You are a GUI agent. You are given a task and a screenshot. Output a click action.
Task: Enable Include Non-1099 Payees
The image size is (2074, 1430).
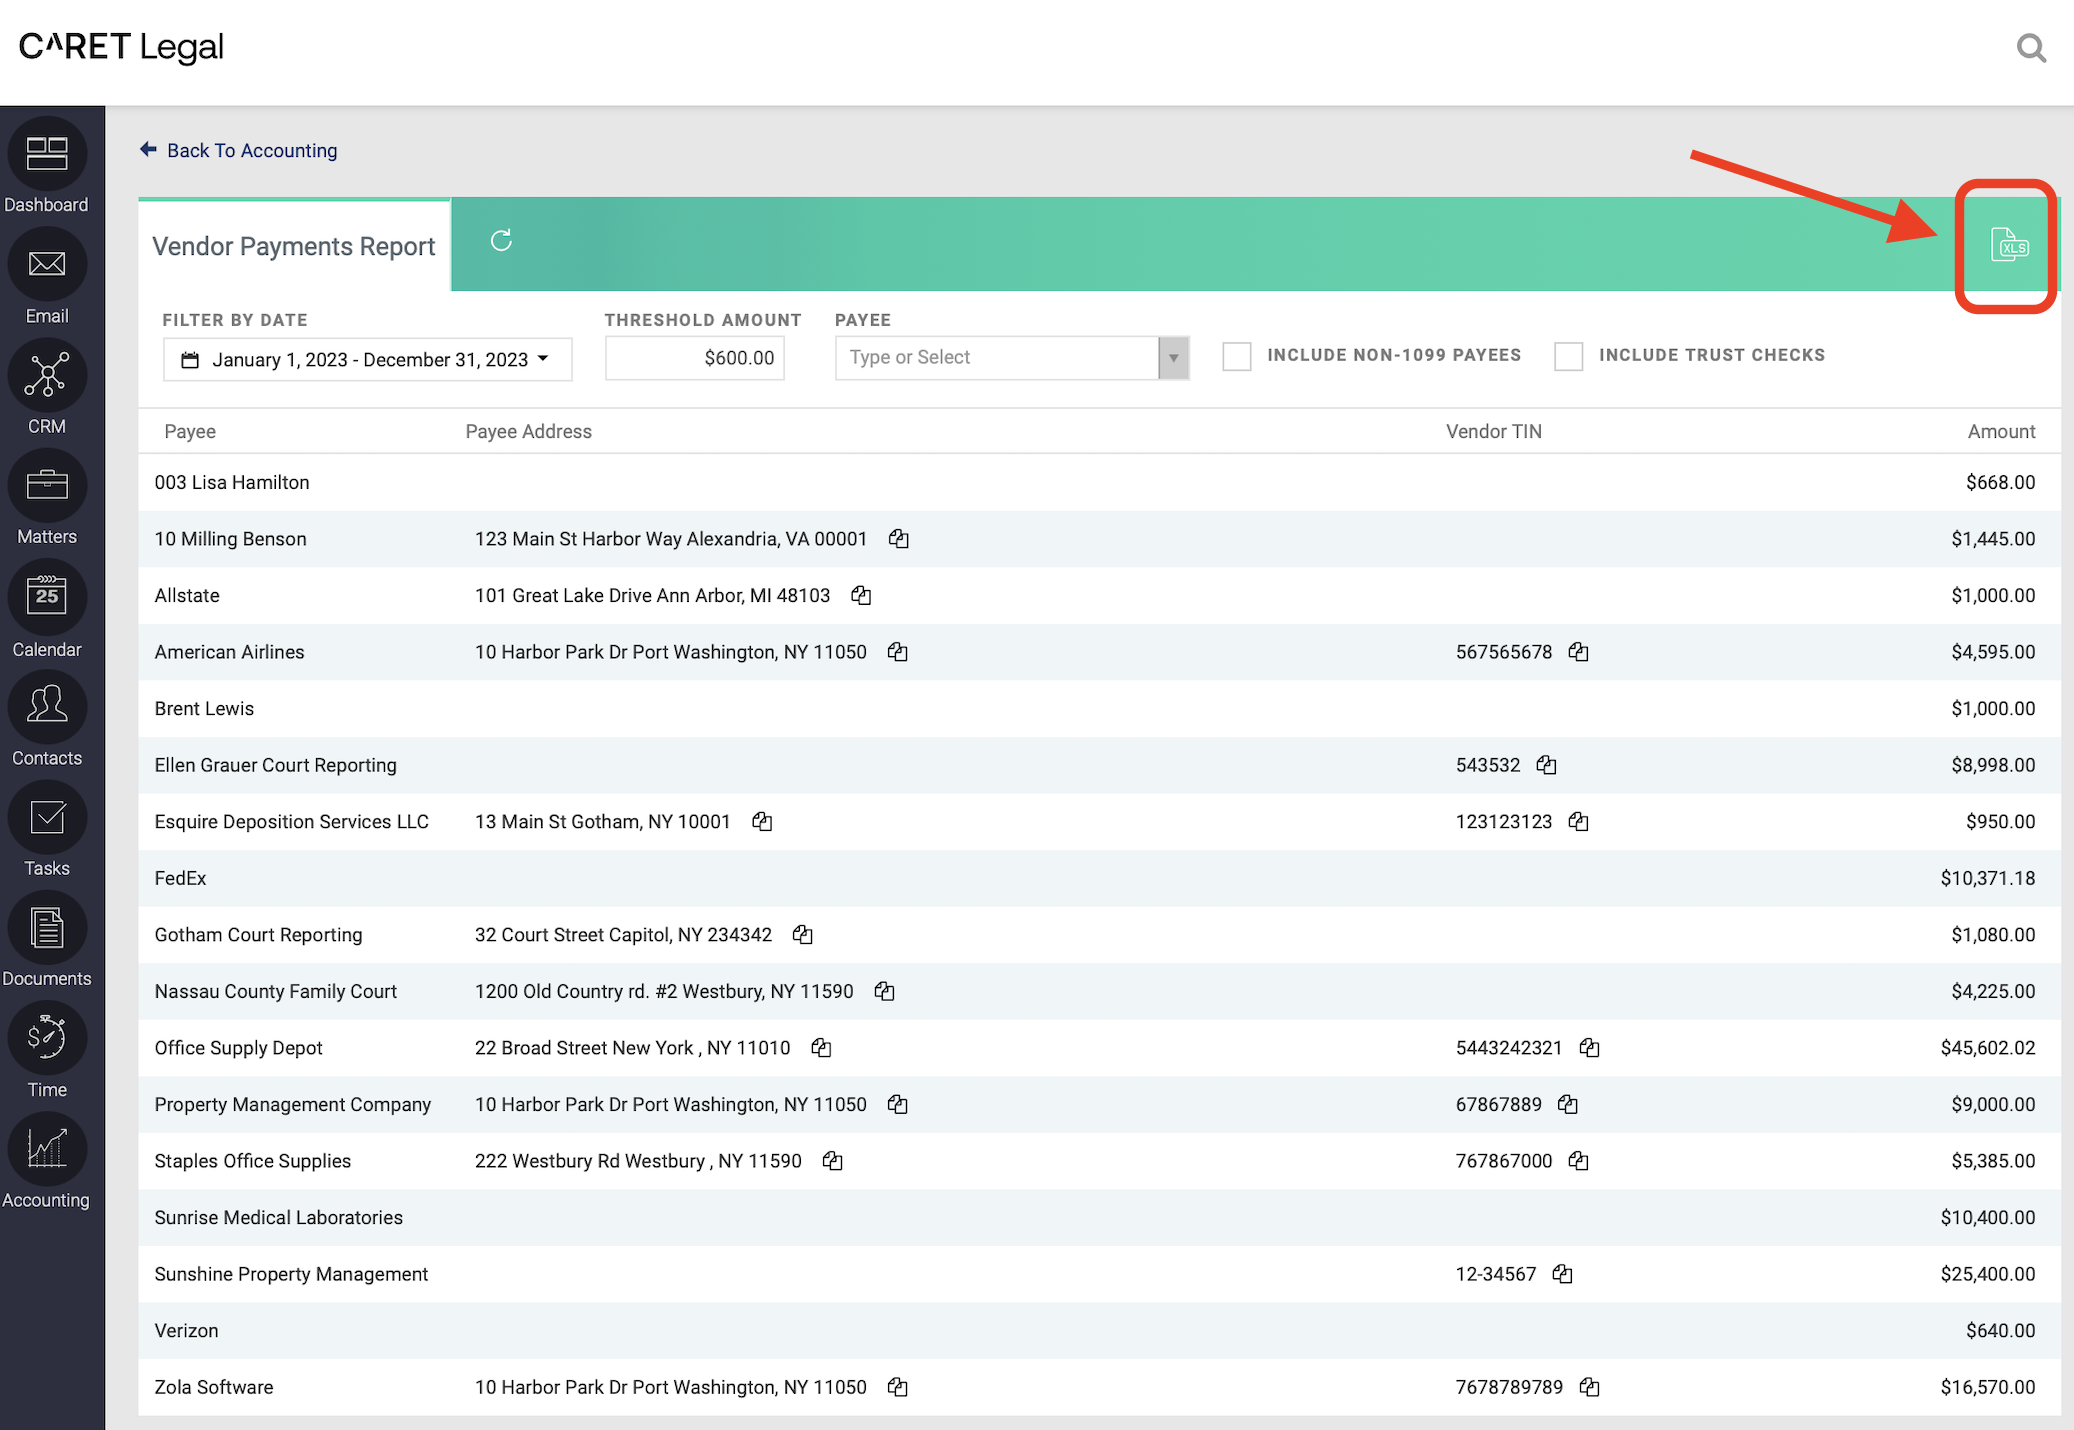1237,356
